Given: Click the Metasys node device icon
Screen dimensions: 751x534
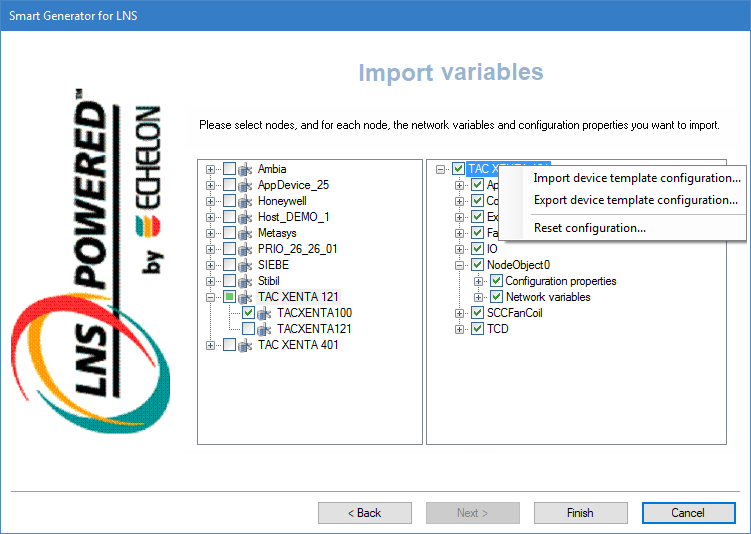Looking at the screenshot, I should (x=246, y=233).
